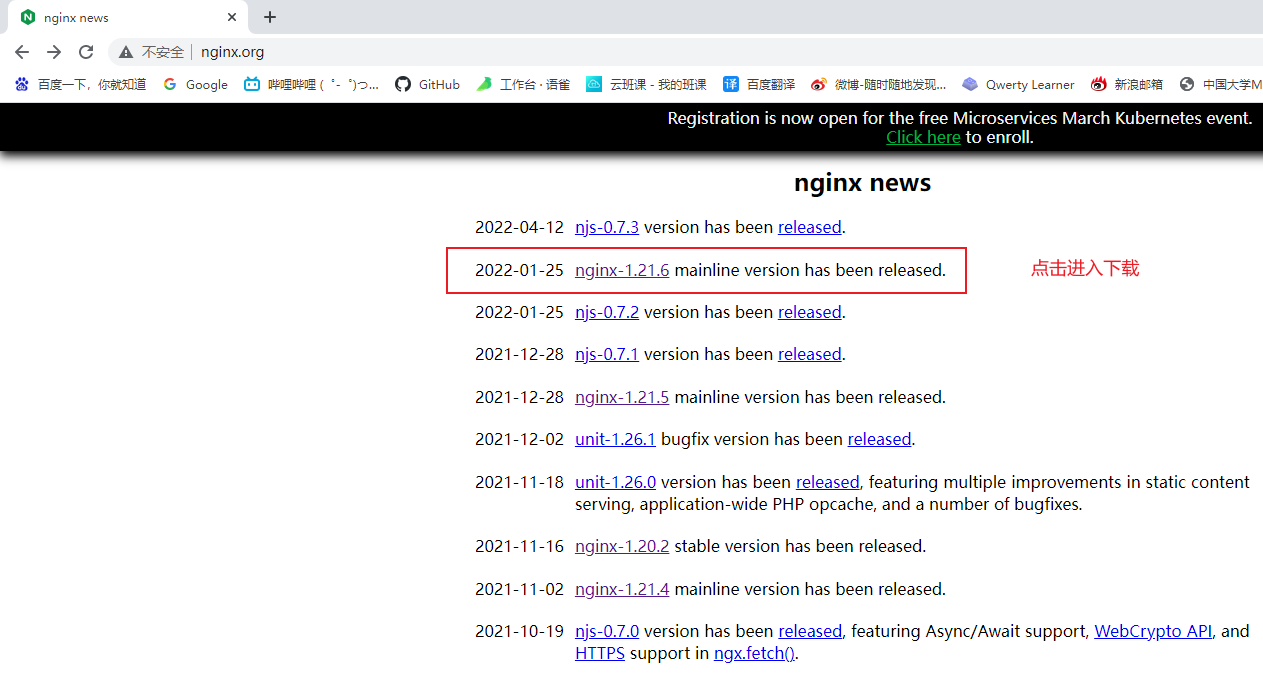Image resolution: width=1263 pixels, height=679 pixels.
Task: Open the 新浪邮箱 bookmark
Action: 1127,85
